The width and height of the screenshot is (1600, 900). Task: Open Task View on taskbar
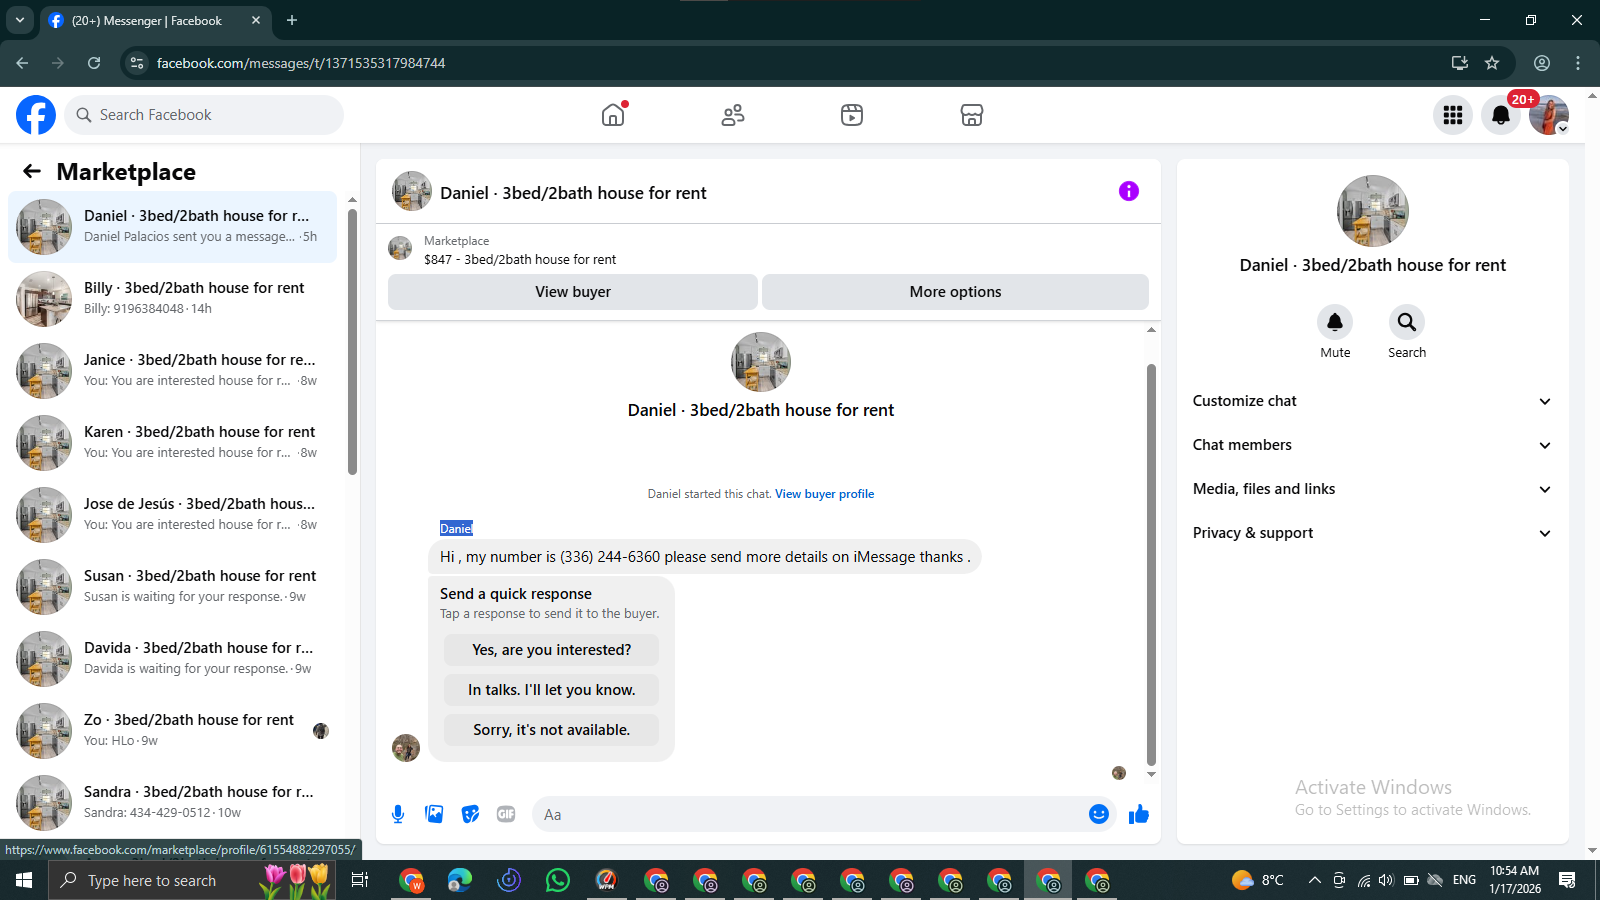pyautogui.click(x=360, y=880)
